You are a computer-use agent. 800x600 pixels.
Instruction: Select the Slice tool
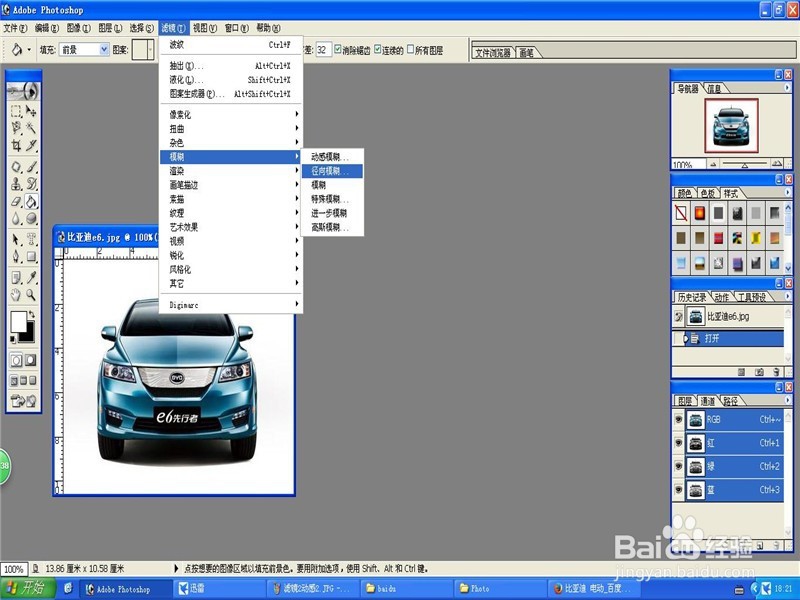pos(31,146)
